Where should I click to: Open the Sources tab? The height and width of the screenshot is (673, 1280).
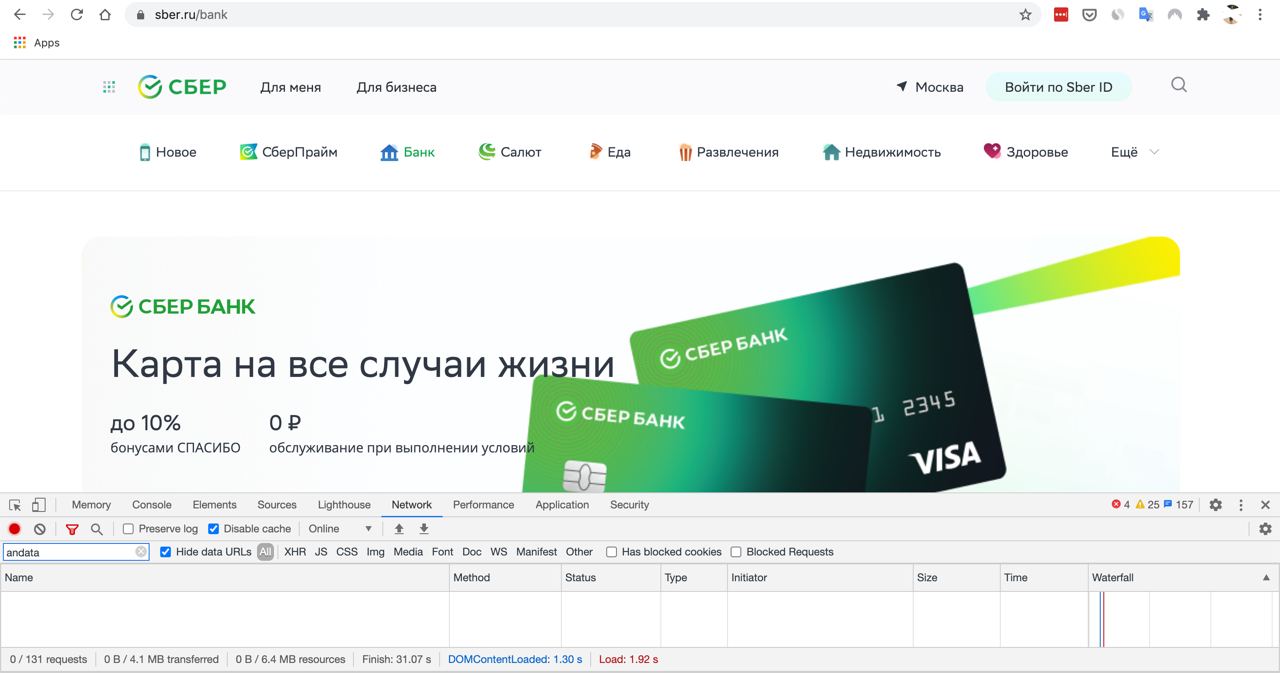277,505
